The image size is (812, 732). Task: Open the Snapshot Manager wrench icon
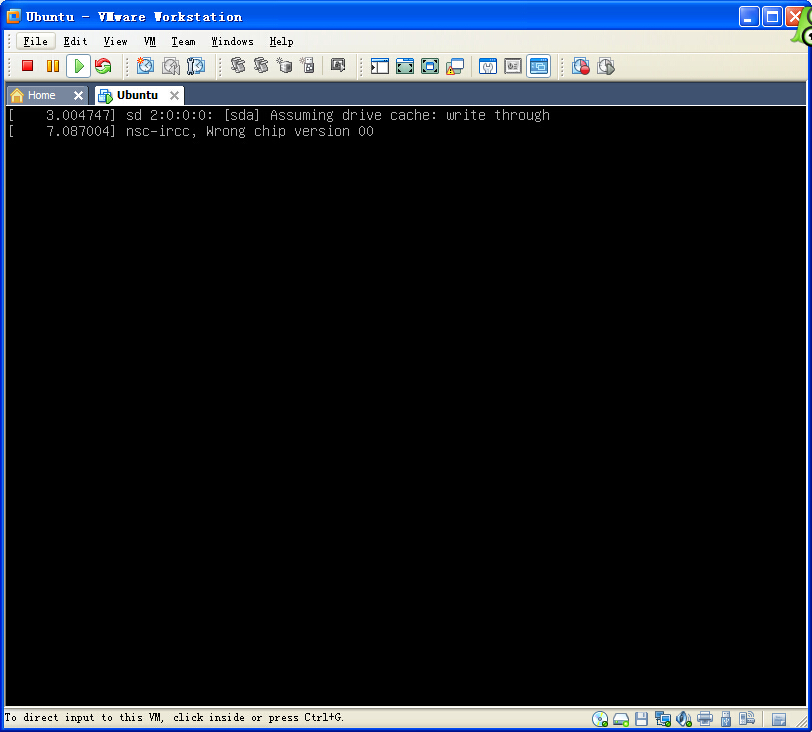196,66
